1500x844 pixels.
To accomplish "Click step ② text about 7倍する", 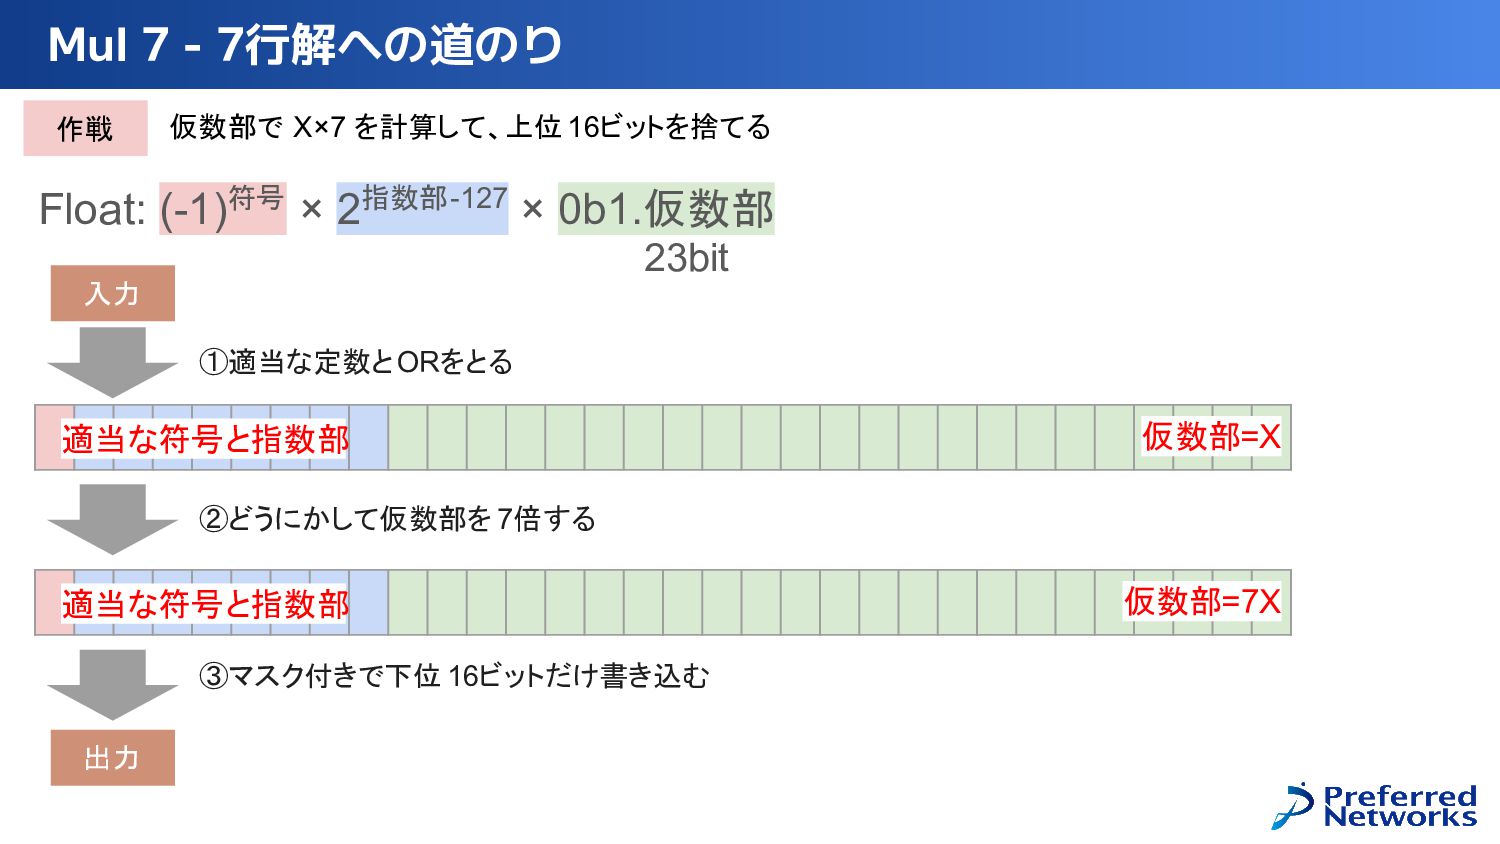I will [397, 518].
